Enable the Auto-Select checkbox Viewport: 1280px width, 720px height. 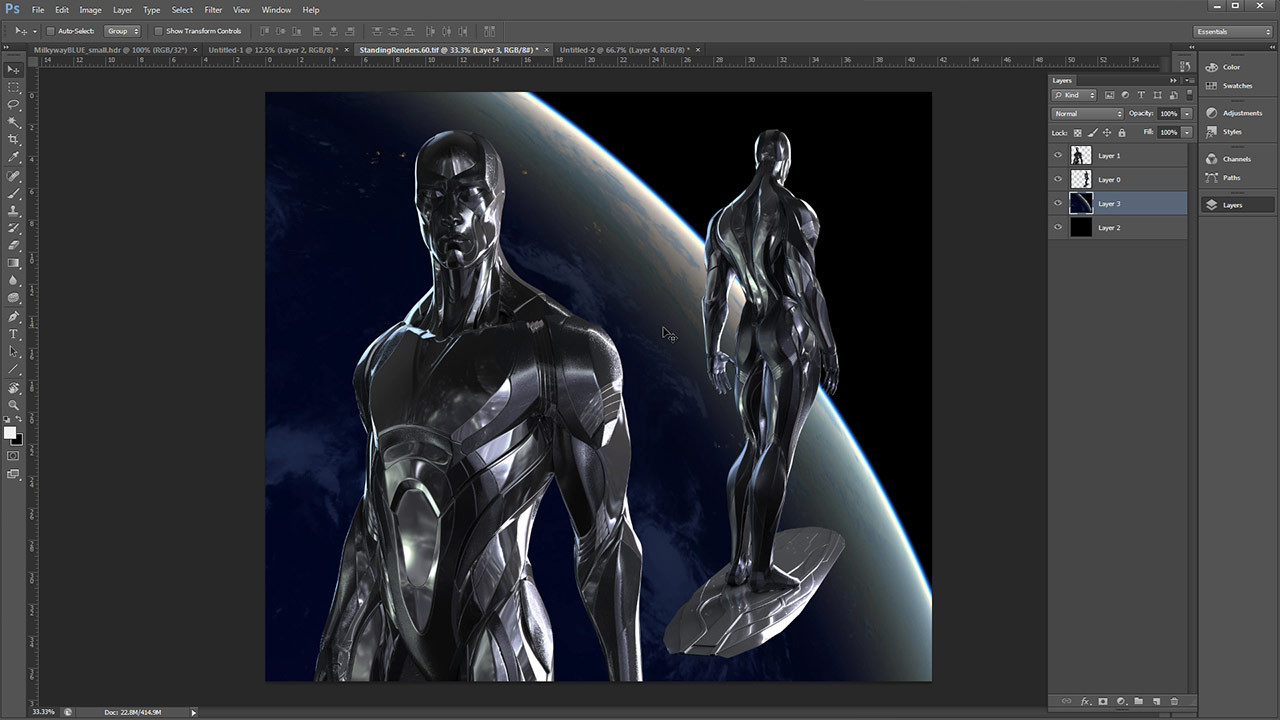pos(51,31)
